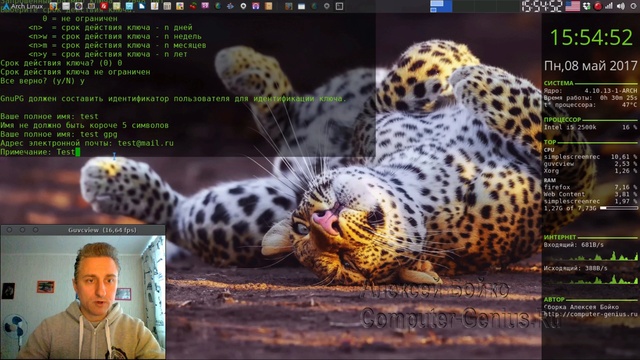Image resolution: width=640 pixels, height=360 pixels.
Task: Click the 'guvcview' process in CPU list
Action: pyautogui.click(x=559, y=164)
